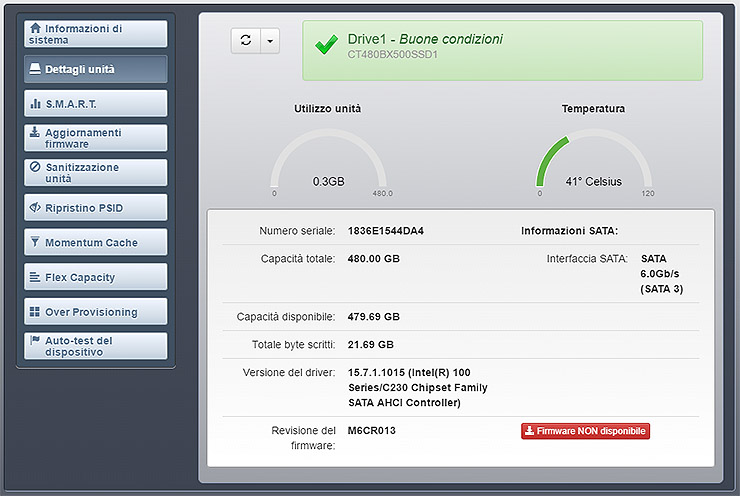
Task: Open the Dettagli unità section
Action: [96, 69]
